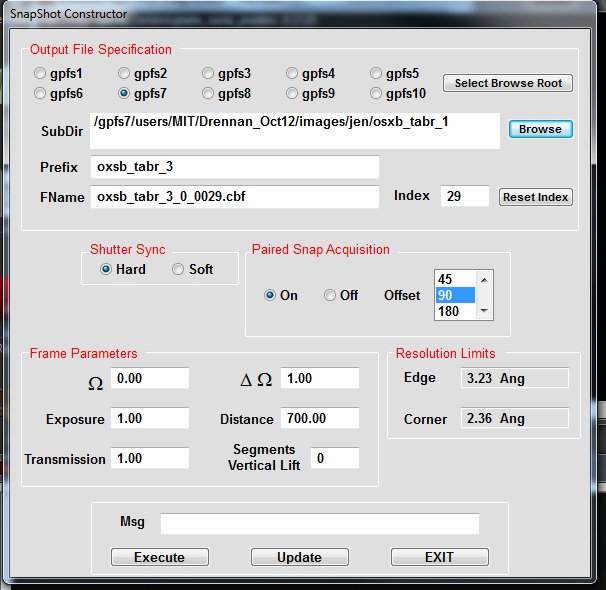Switch shutter sync to Soft
This screenshot has width=606, height=590.
point(178,269)
